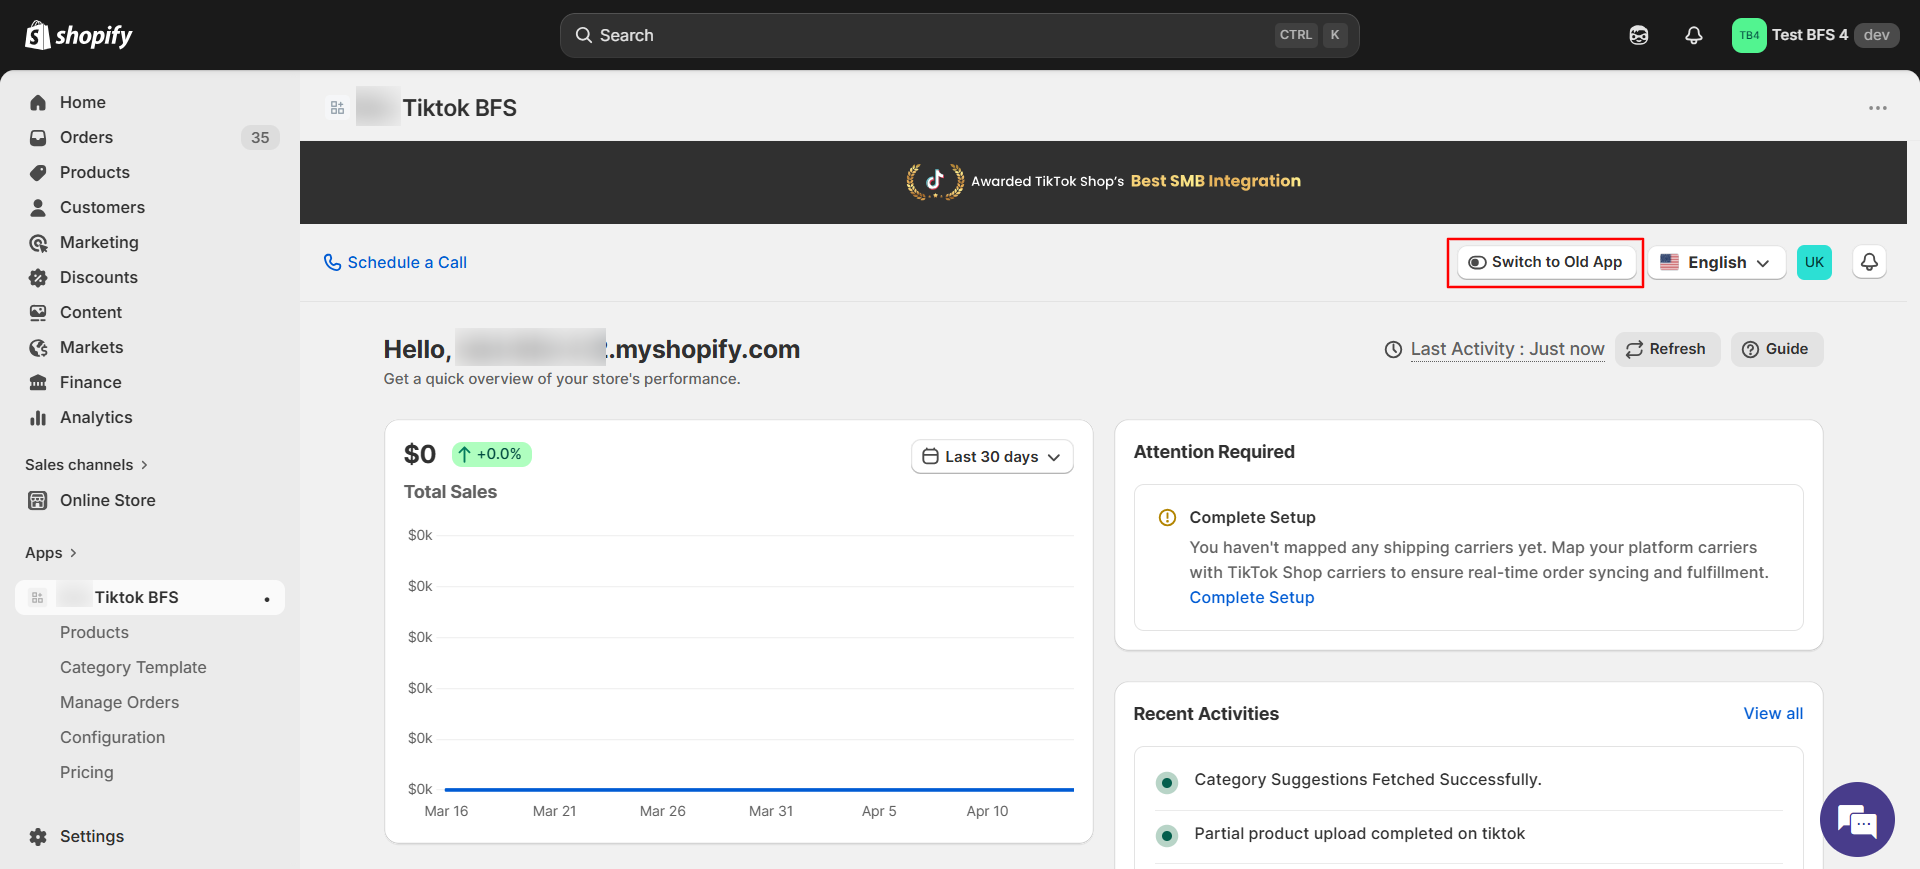This screenshot has height=869, width=1920.
Task: Go to Category Template under Tiktok BFS
Action: point(133,667)
